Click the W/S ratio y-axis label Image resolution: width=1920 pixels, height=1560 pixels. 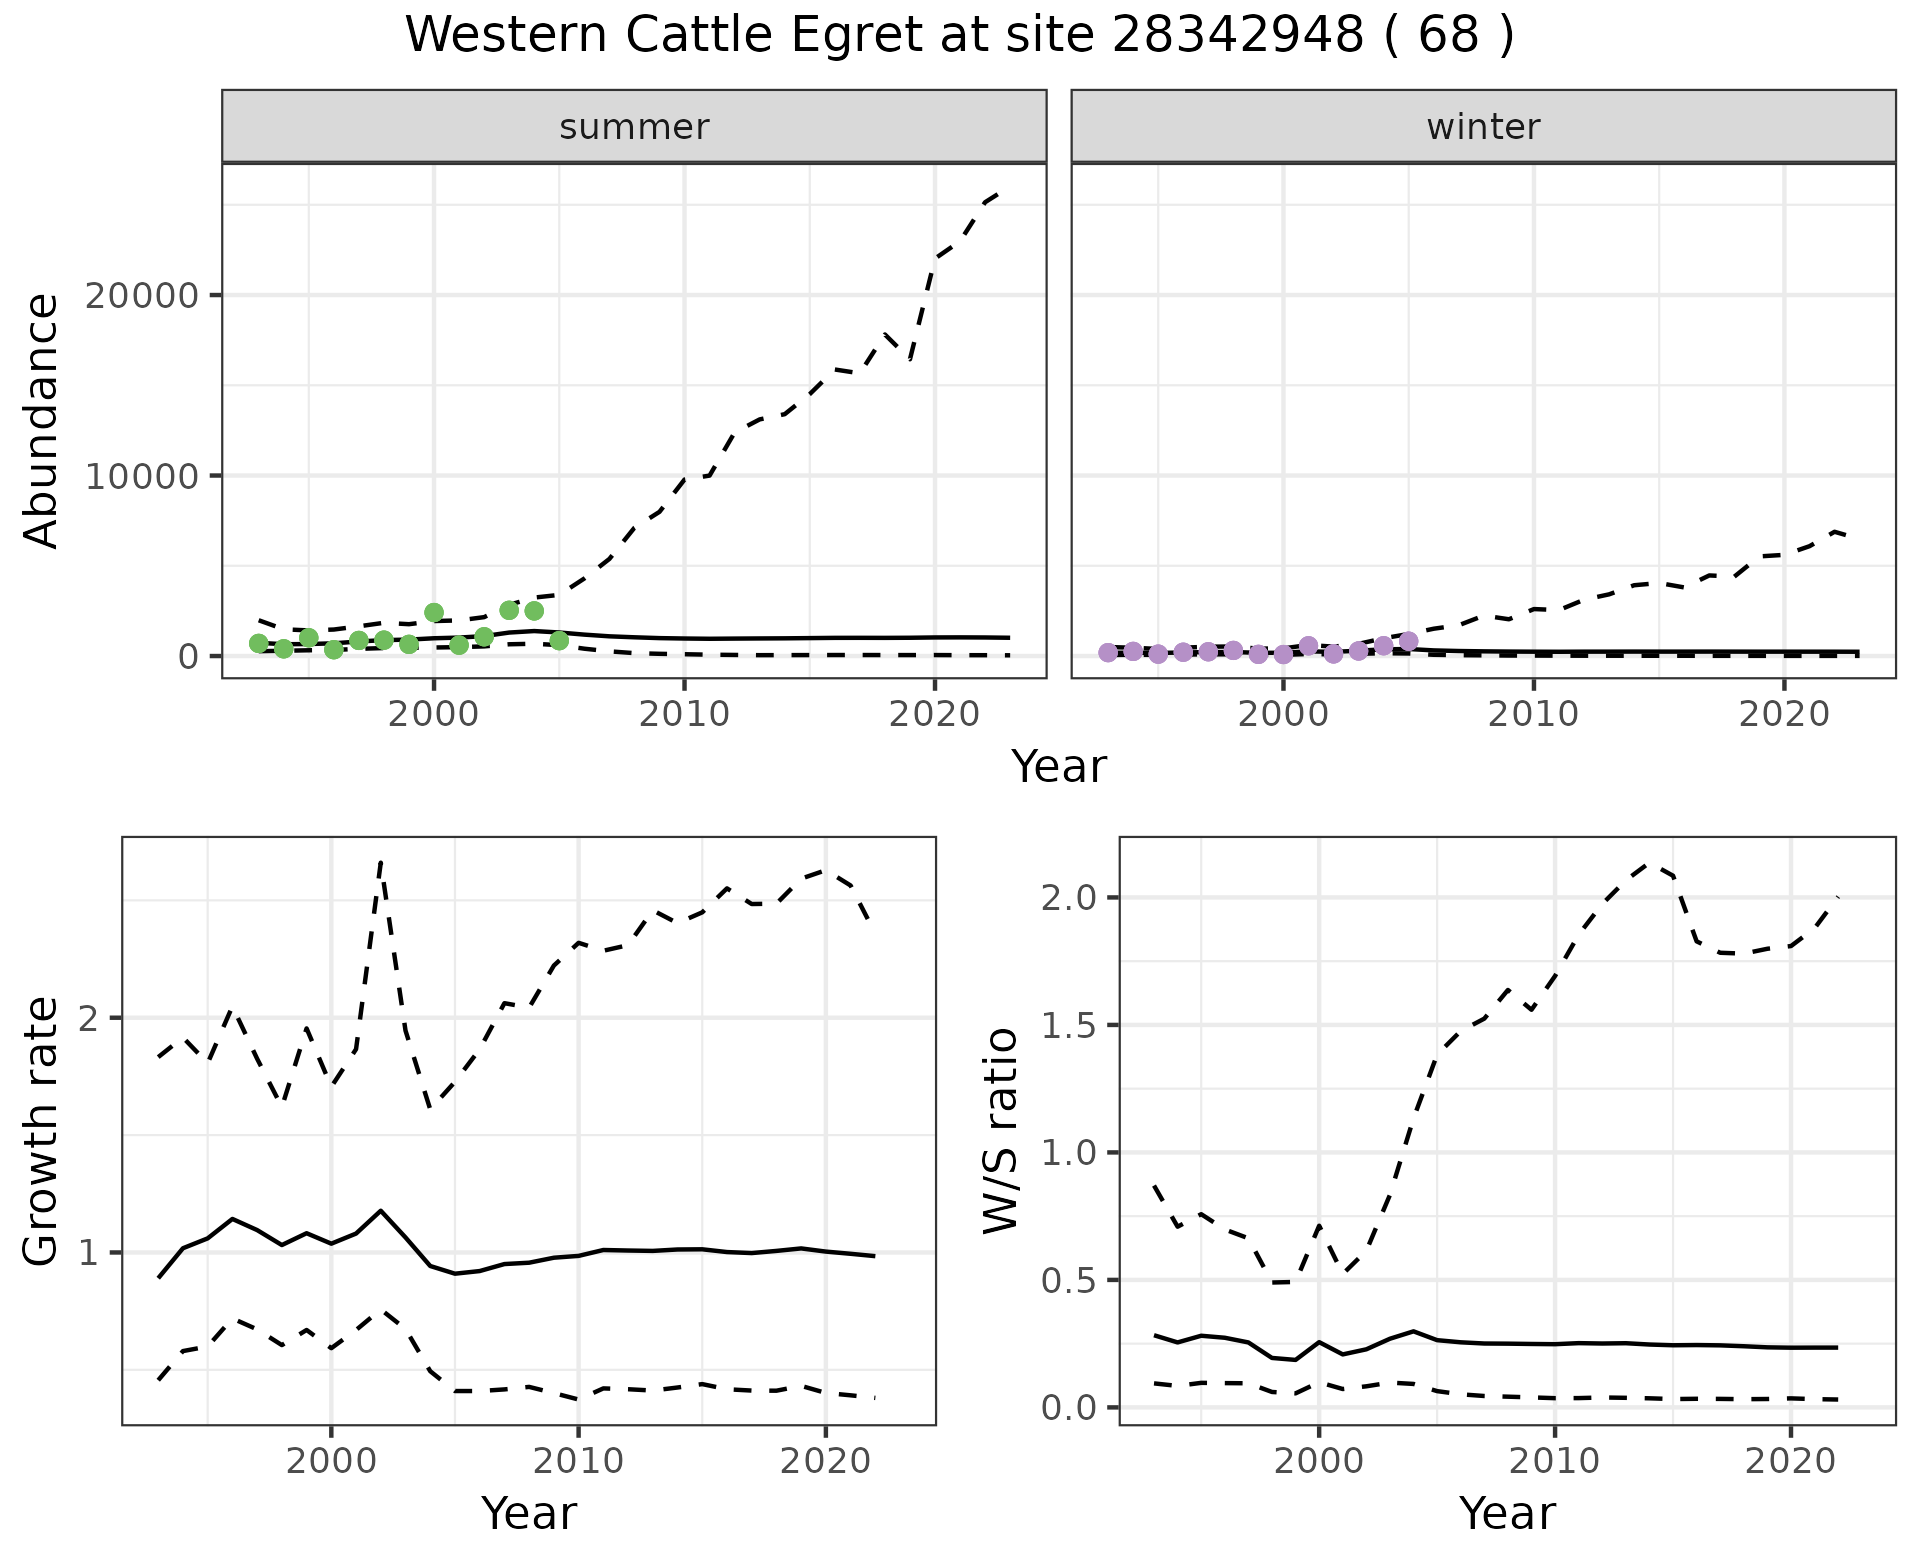[1000, 1131]
